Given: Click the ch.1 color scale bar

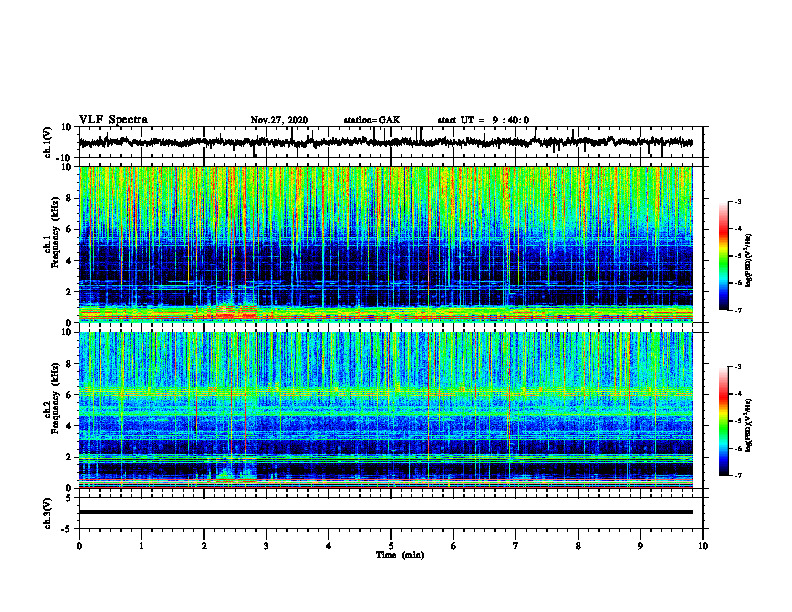Looking at the screenshot, I should click(724, 256).
